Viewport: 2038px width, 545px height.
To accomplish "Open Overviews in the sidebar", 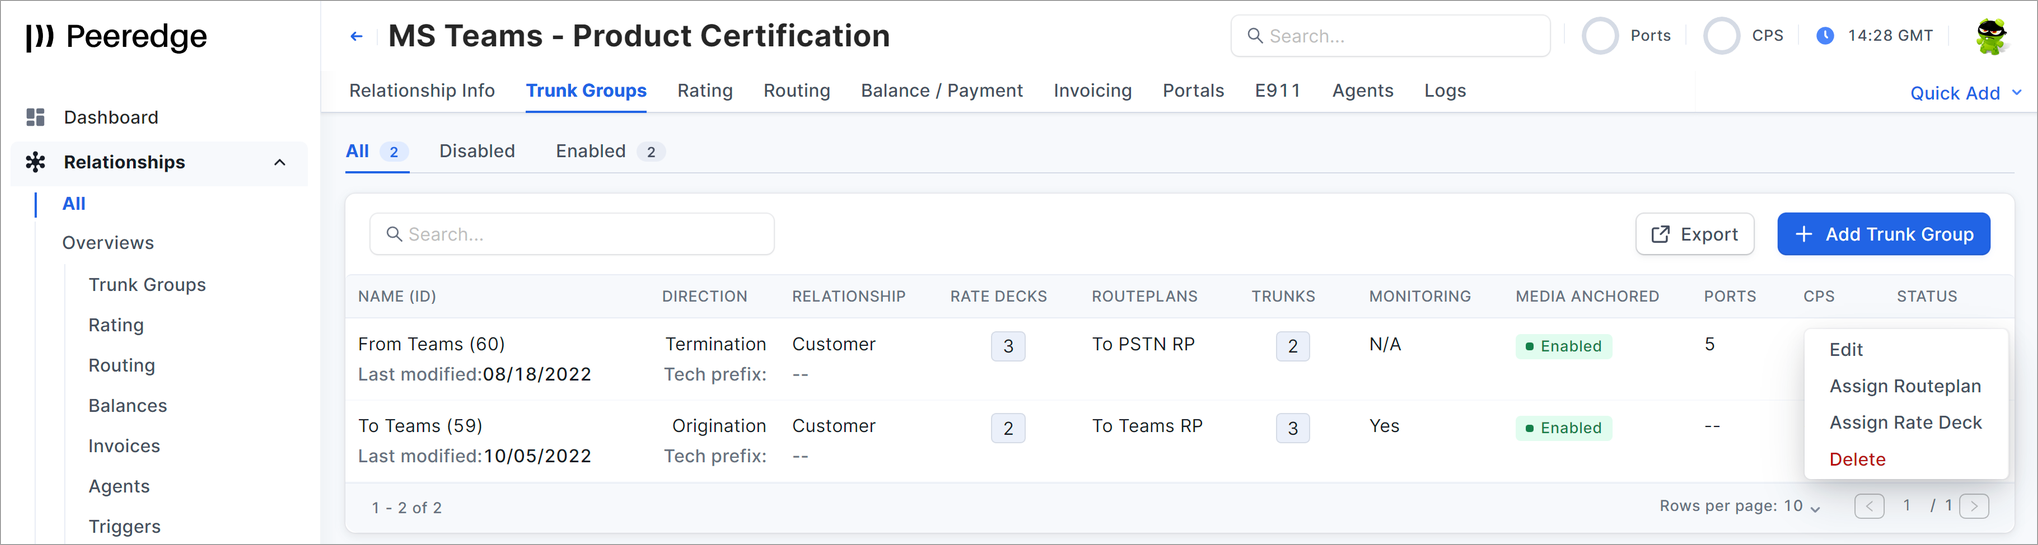I will pyautogui.click(x=108, y=243).
